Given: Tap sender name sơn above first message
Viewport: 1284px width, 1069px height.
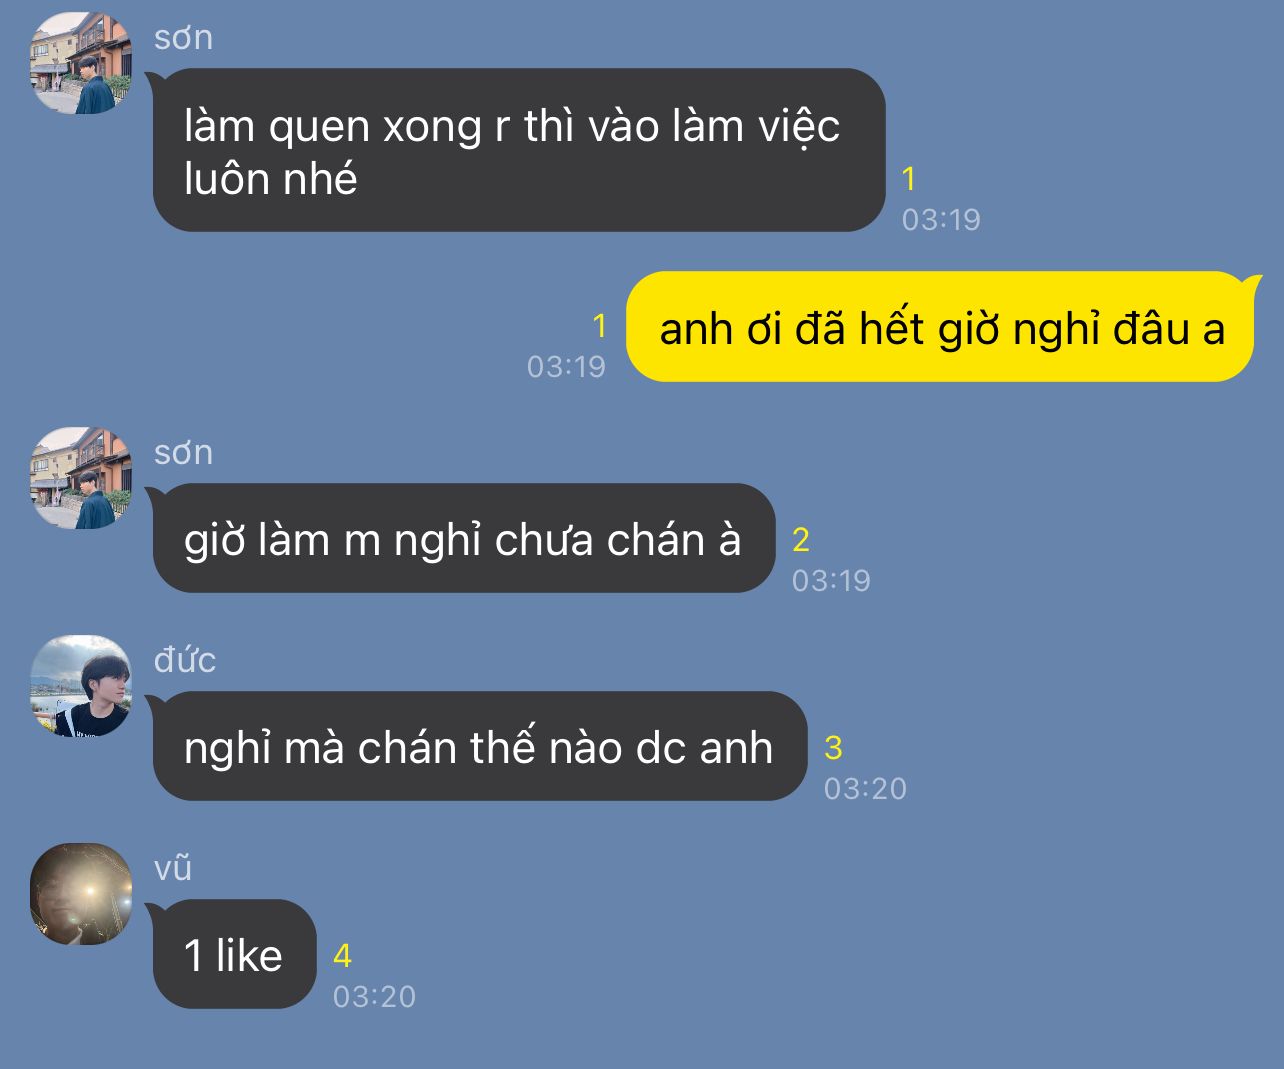Looking at the screenshot, I should click(x=183, y=38).
